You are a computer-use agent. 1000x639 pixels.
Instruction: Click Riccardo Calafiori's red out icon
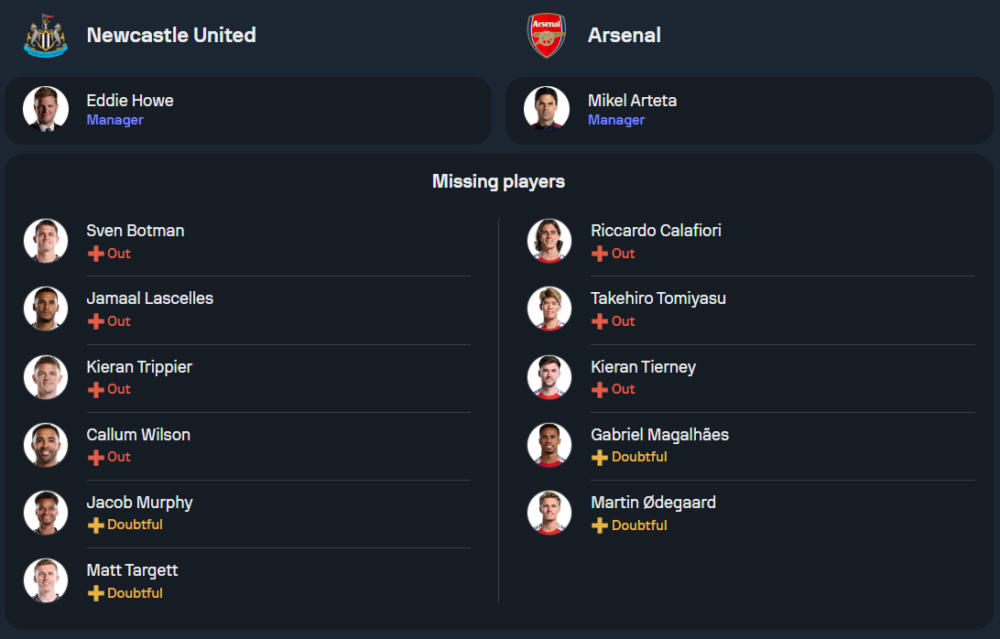tap(600, 254)
